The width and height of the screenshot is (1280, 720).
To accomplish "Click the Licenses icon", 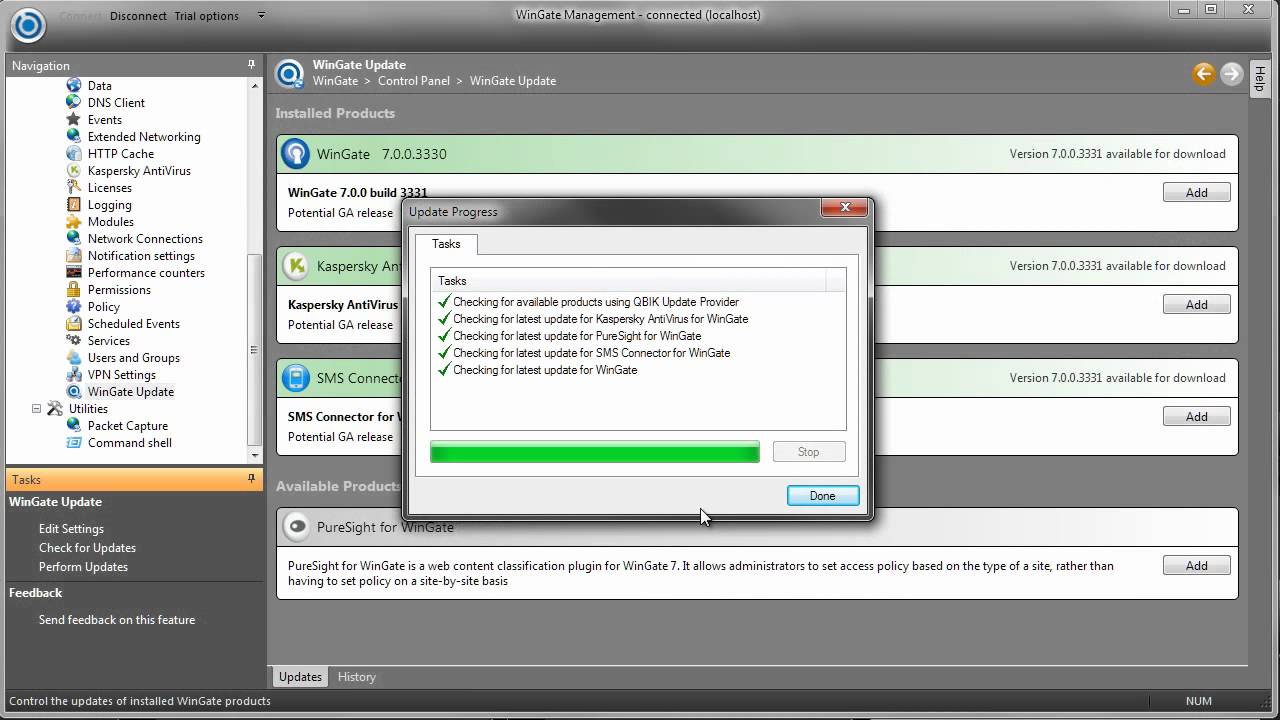I will (74, 188).
